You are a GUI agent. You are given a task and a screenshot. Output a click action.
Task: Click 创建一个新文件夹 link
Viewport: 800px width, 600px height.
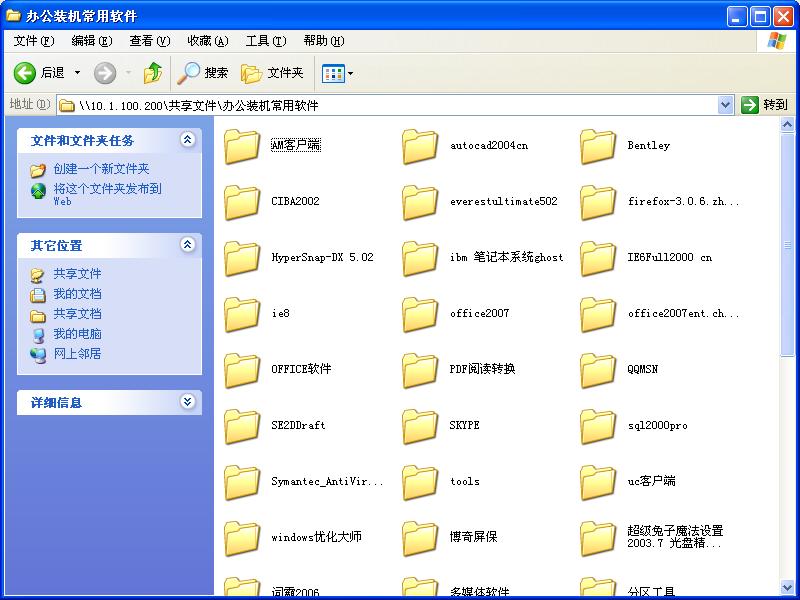click(x=101, y=169)
